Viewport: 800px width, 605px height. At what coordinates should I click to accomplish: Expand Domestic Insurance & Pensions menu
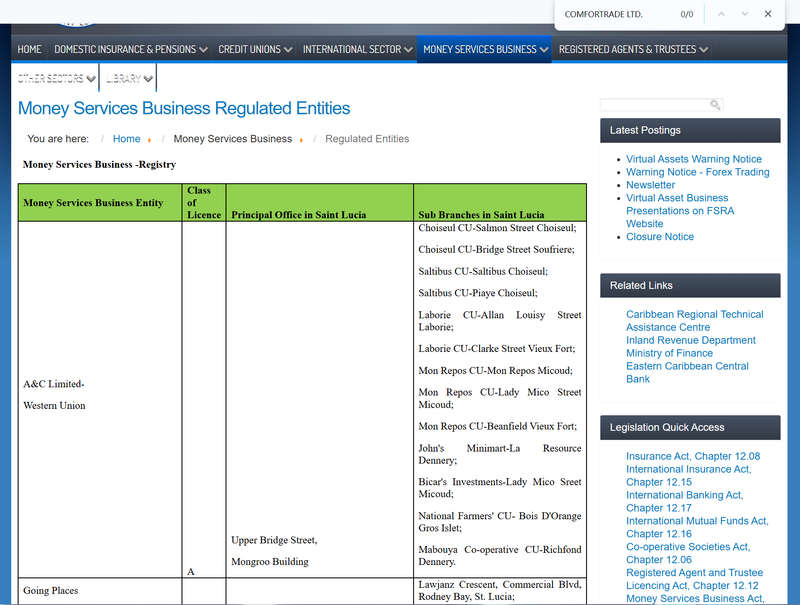point(131,49)
